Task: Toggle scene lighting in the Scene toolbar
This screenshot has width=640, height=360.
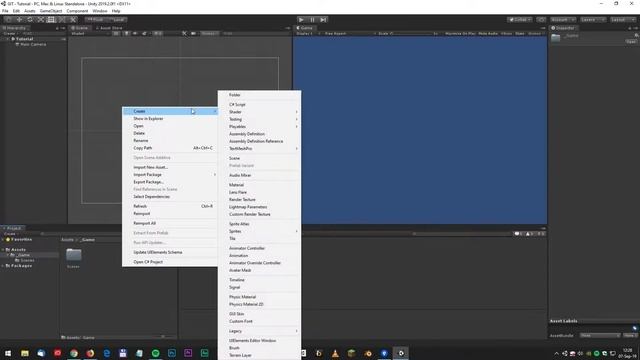Action: pos(127,33)
